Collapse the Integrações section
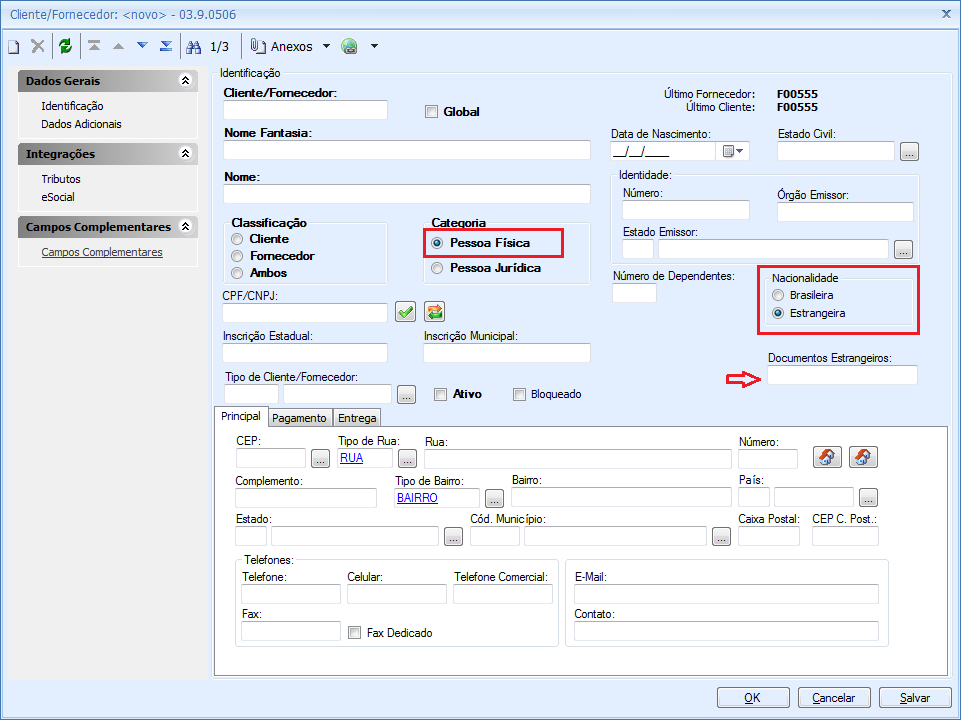This screenshot has width=961, height=720. click(x=185, y=153)
